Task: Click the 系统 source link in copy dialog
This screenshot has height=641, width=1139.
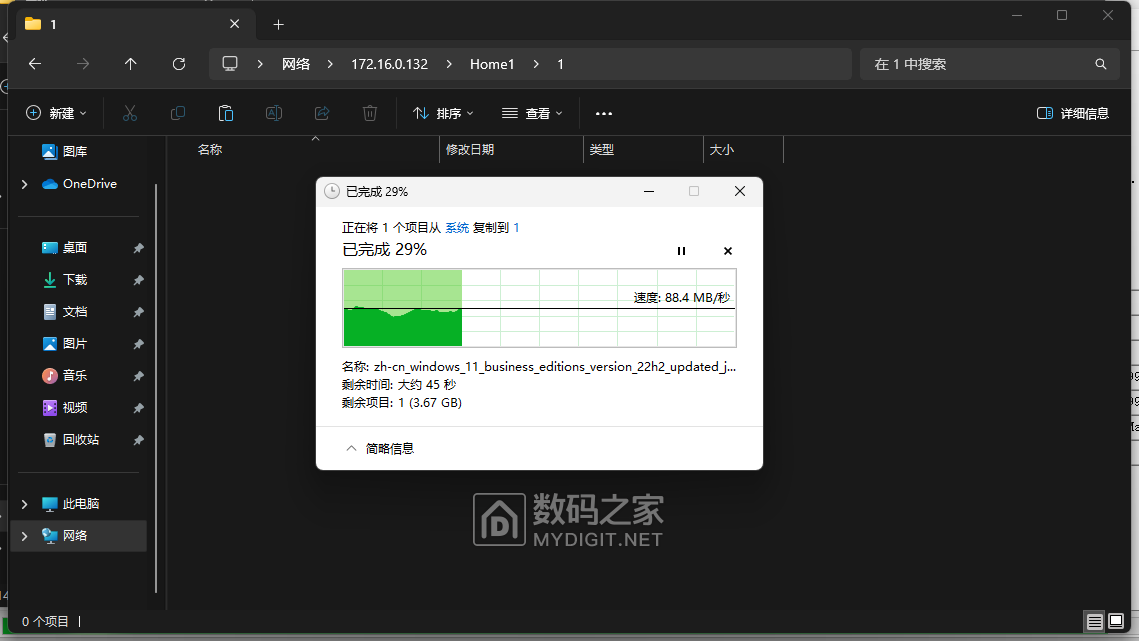Action: click(x=457, y=227)
